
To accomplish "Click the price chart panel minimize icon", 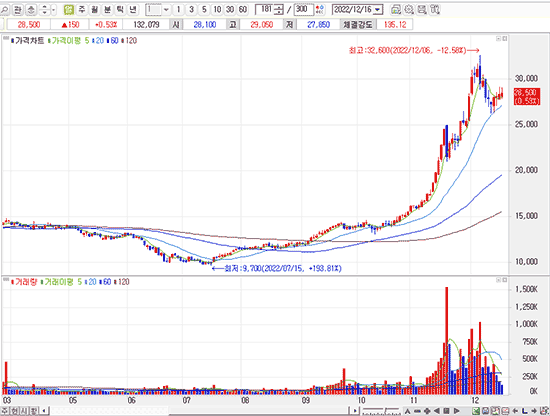I will point(498,39).
